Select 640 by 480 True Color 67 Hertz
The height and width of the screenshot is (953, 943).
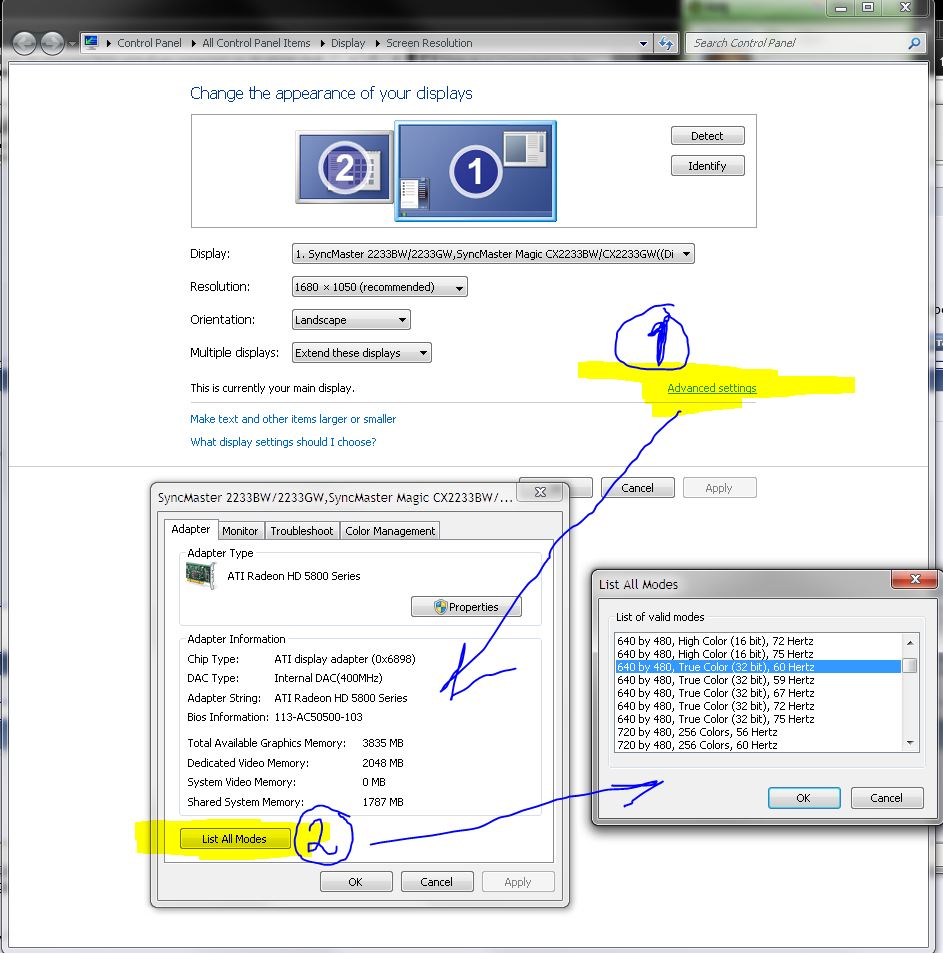click(x=715, y=693)
